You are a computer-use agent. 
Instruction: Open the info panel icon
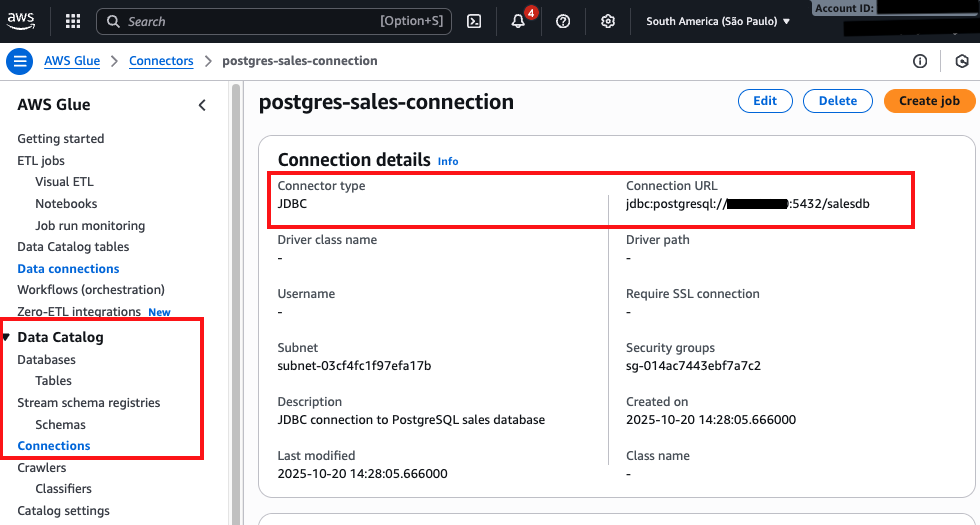coord(920,61)
